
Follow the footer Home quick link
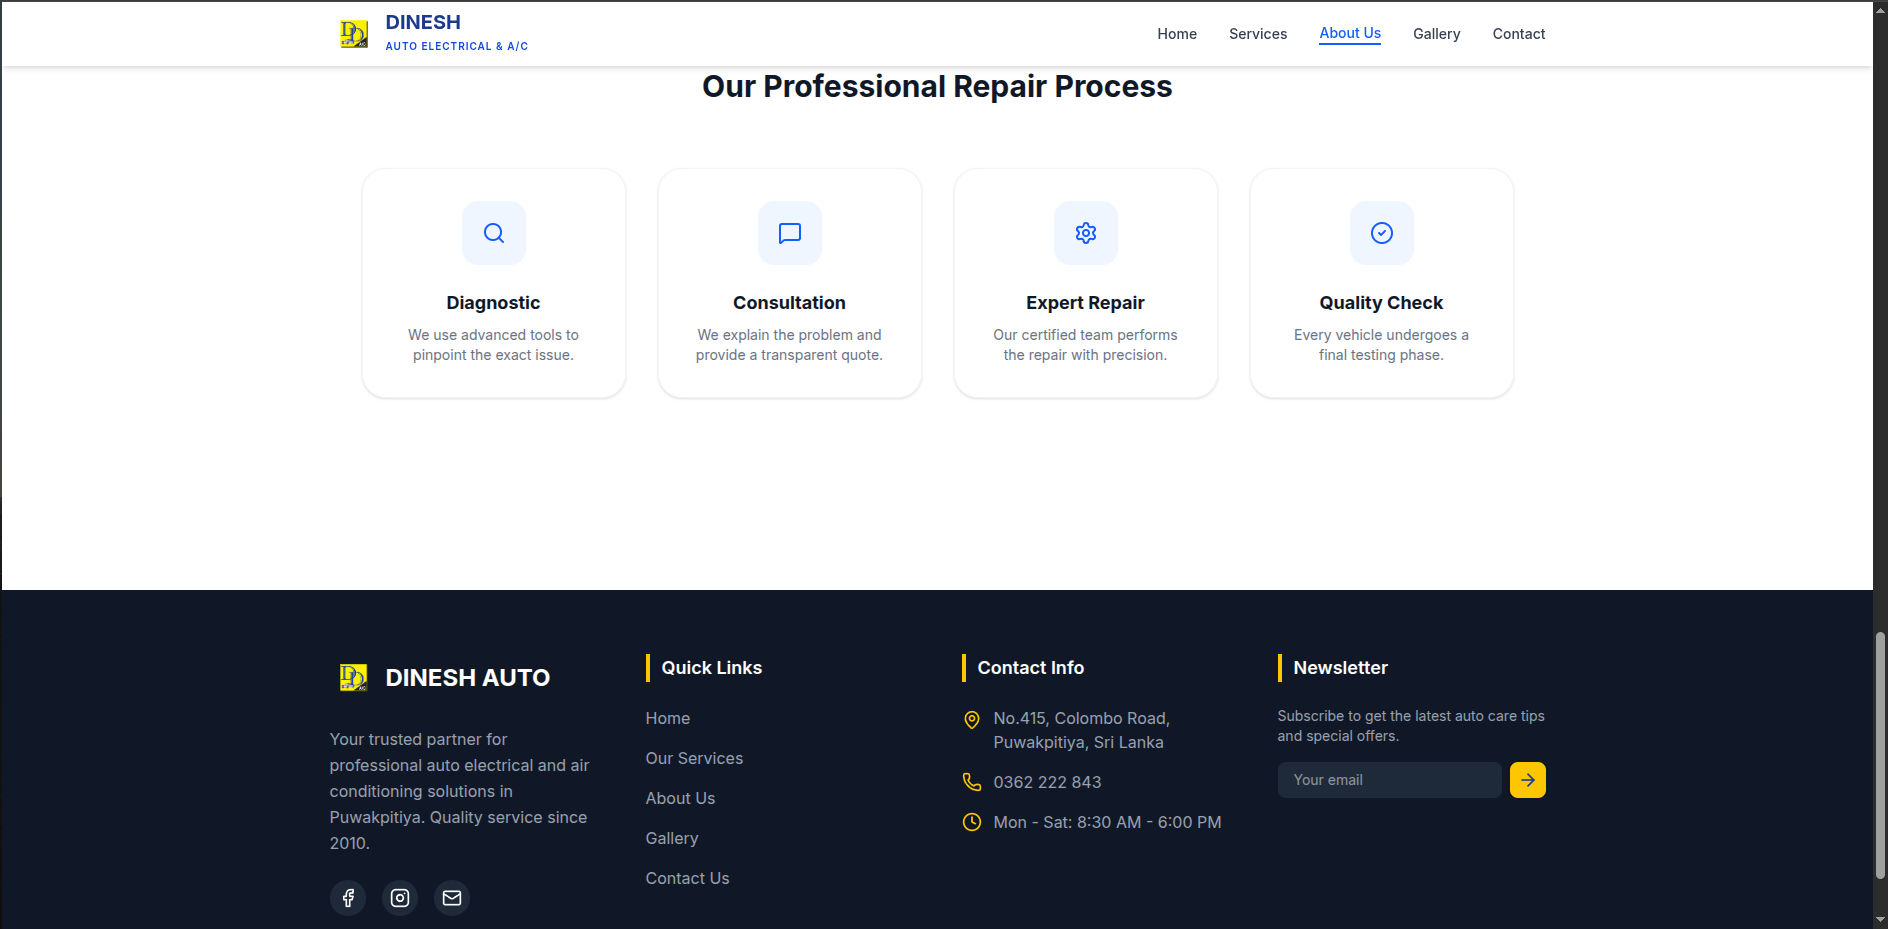tap(668, 718)
